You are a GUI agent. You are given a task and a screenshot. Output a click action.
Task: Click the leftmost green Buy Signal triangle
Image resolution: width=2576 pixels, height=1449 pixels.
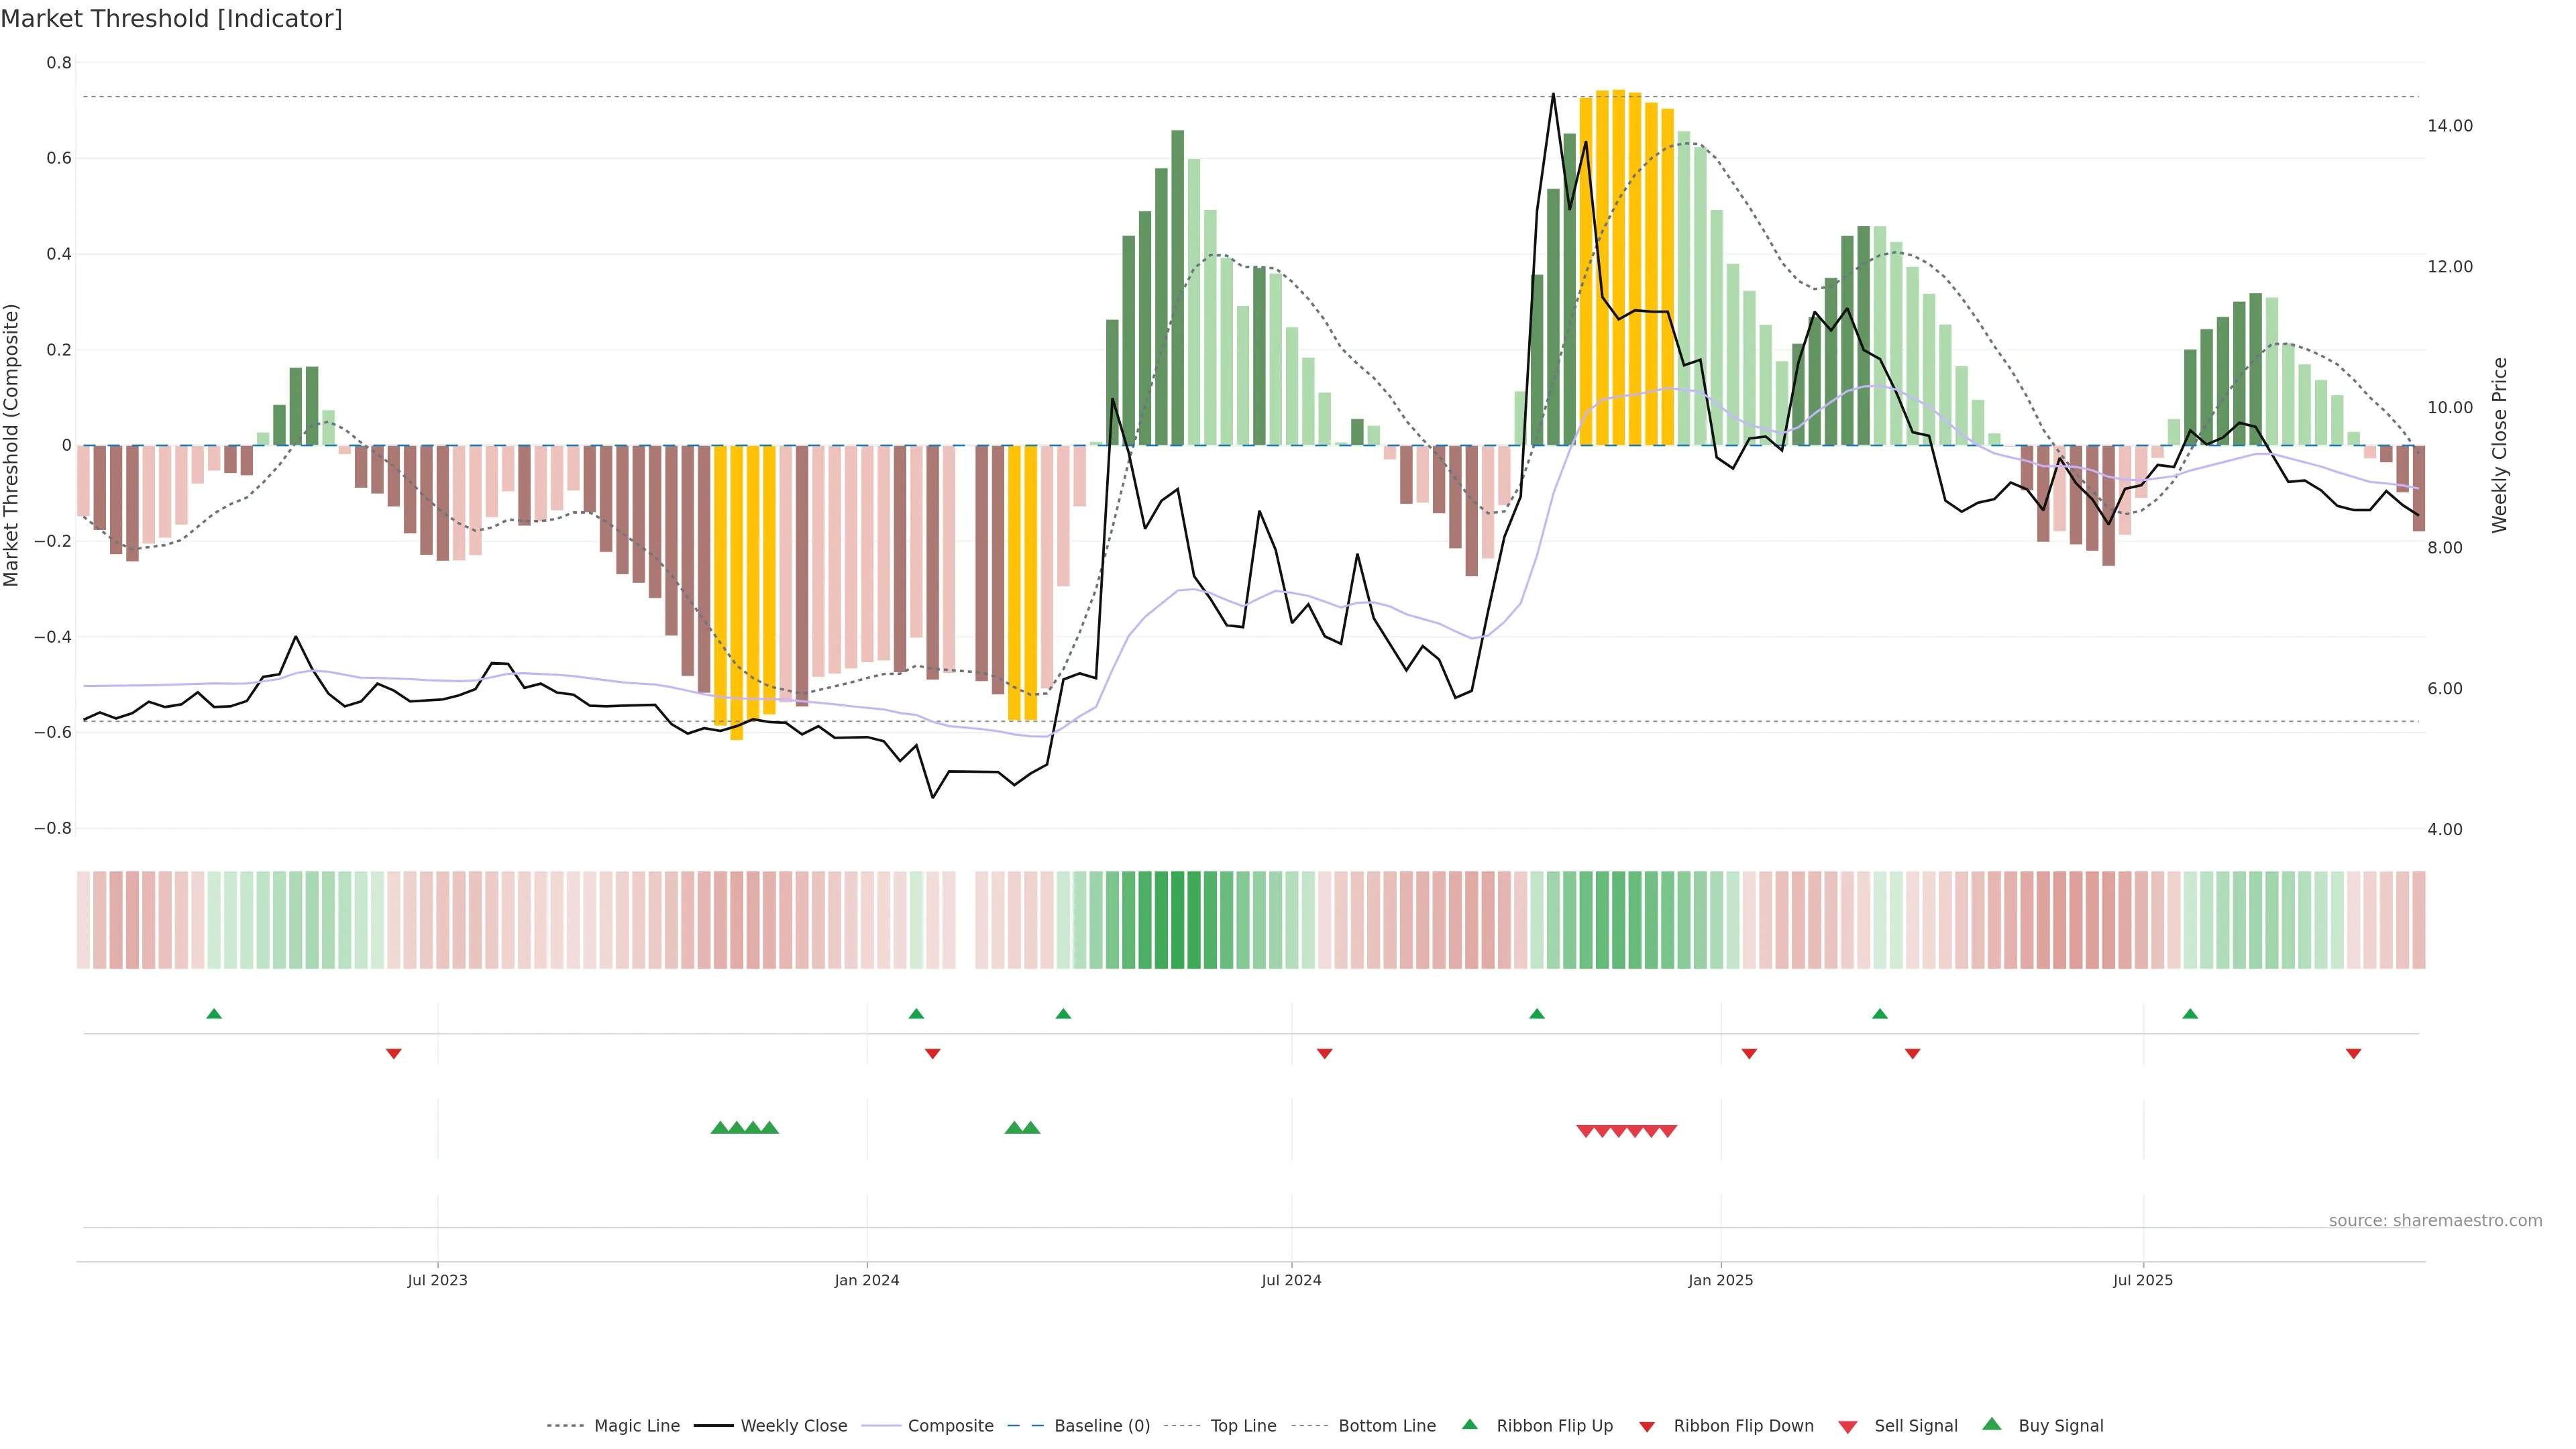coord(719,1128)
